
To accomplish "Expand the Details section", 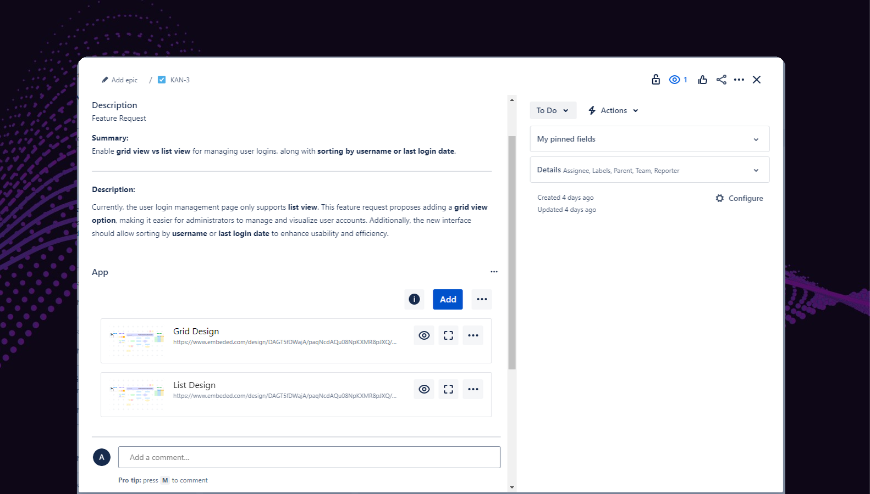I will (649, 170).
